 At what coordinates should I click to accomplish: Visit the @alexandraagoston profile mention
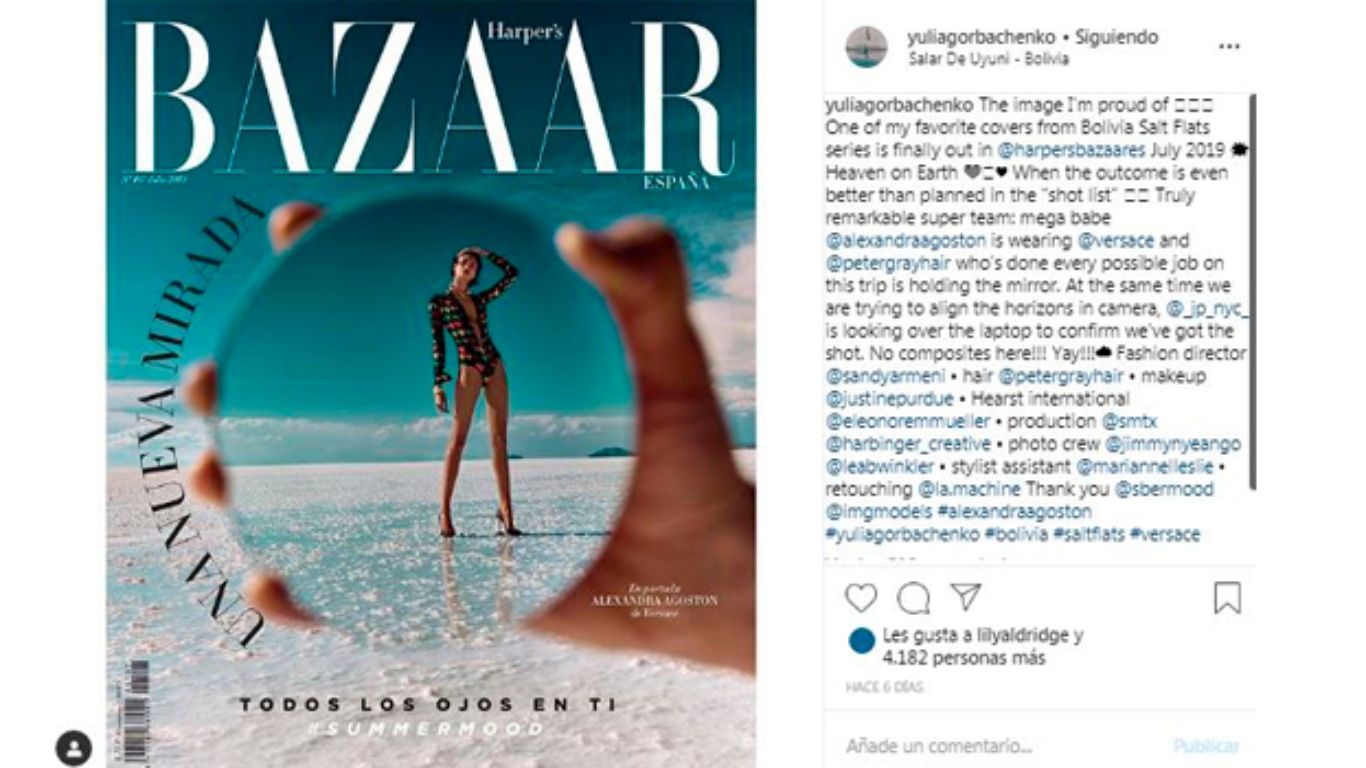905,241
